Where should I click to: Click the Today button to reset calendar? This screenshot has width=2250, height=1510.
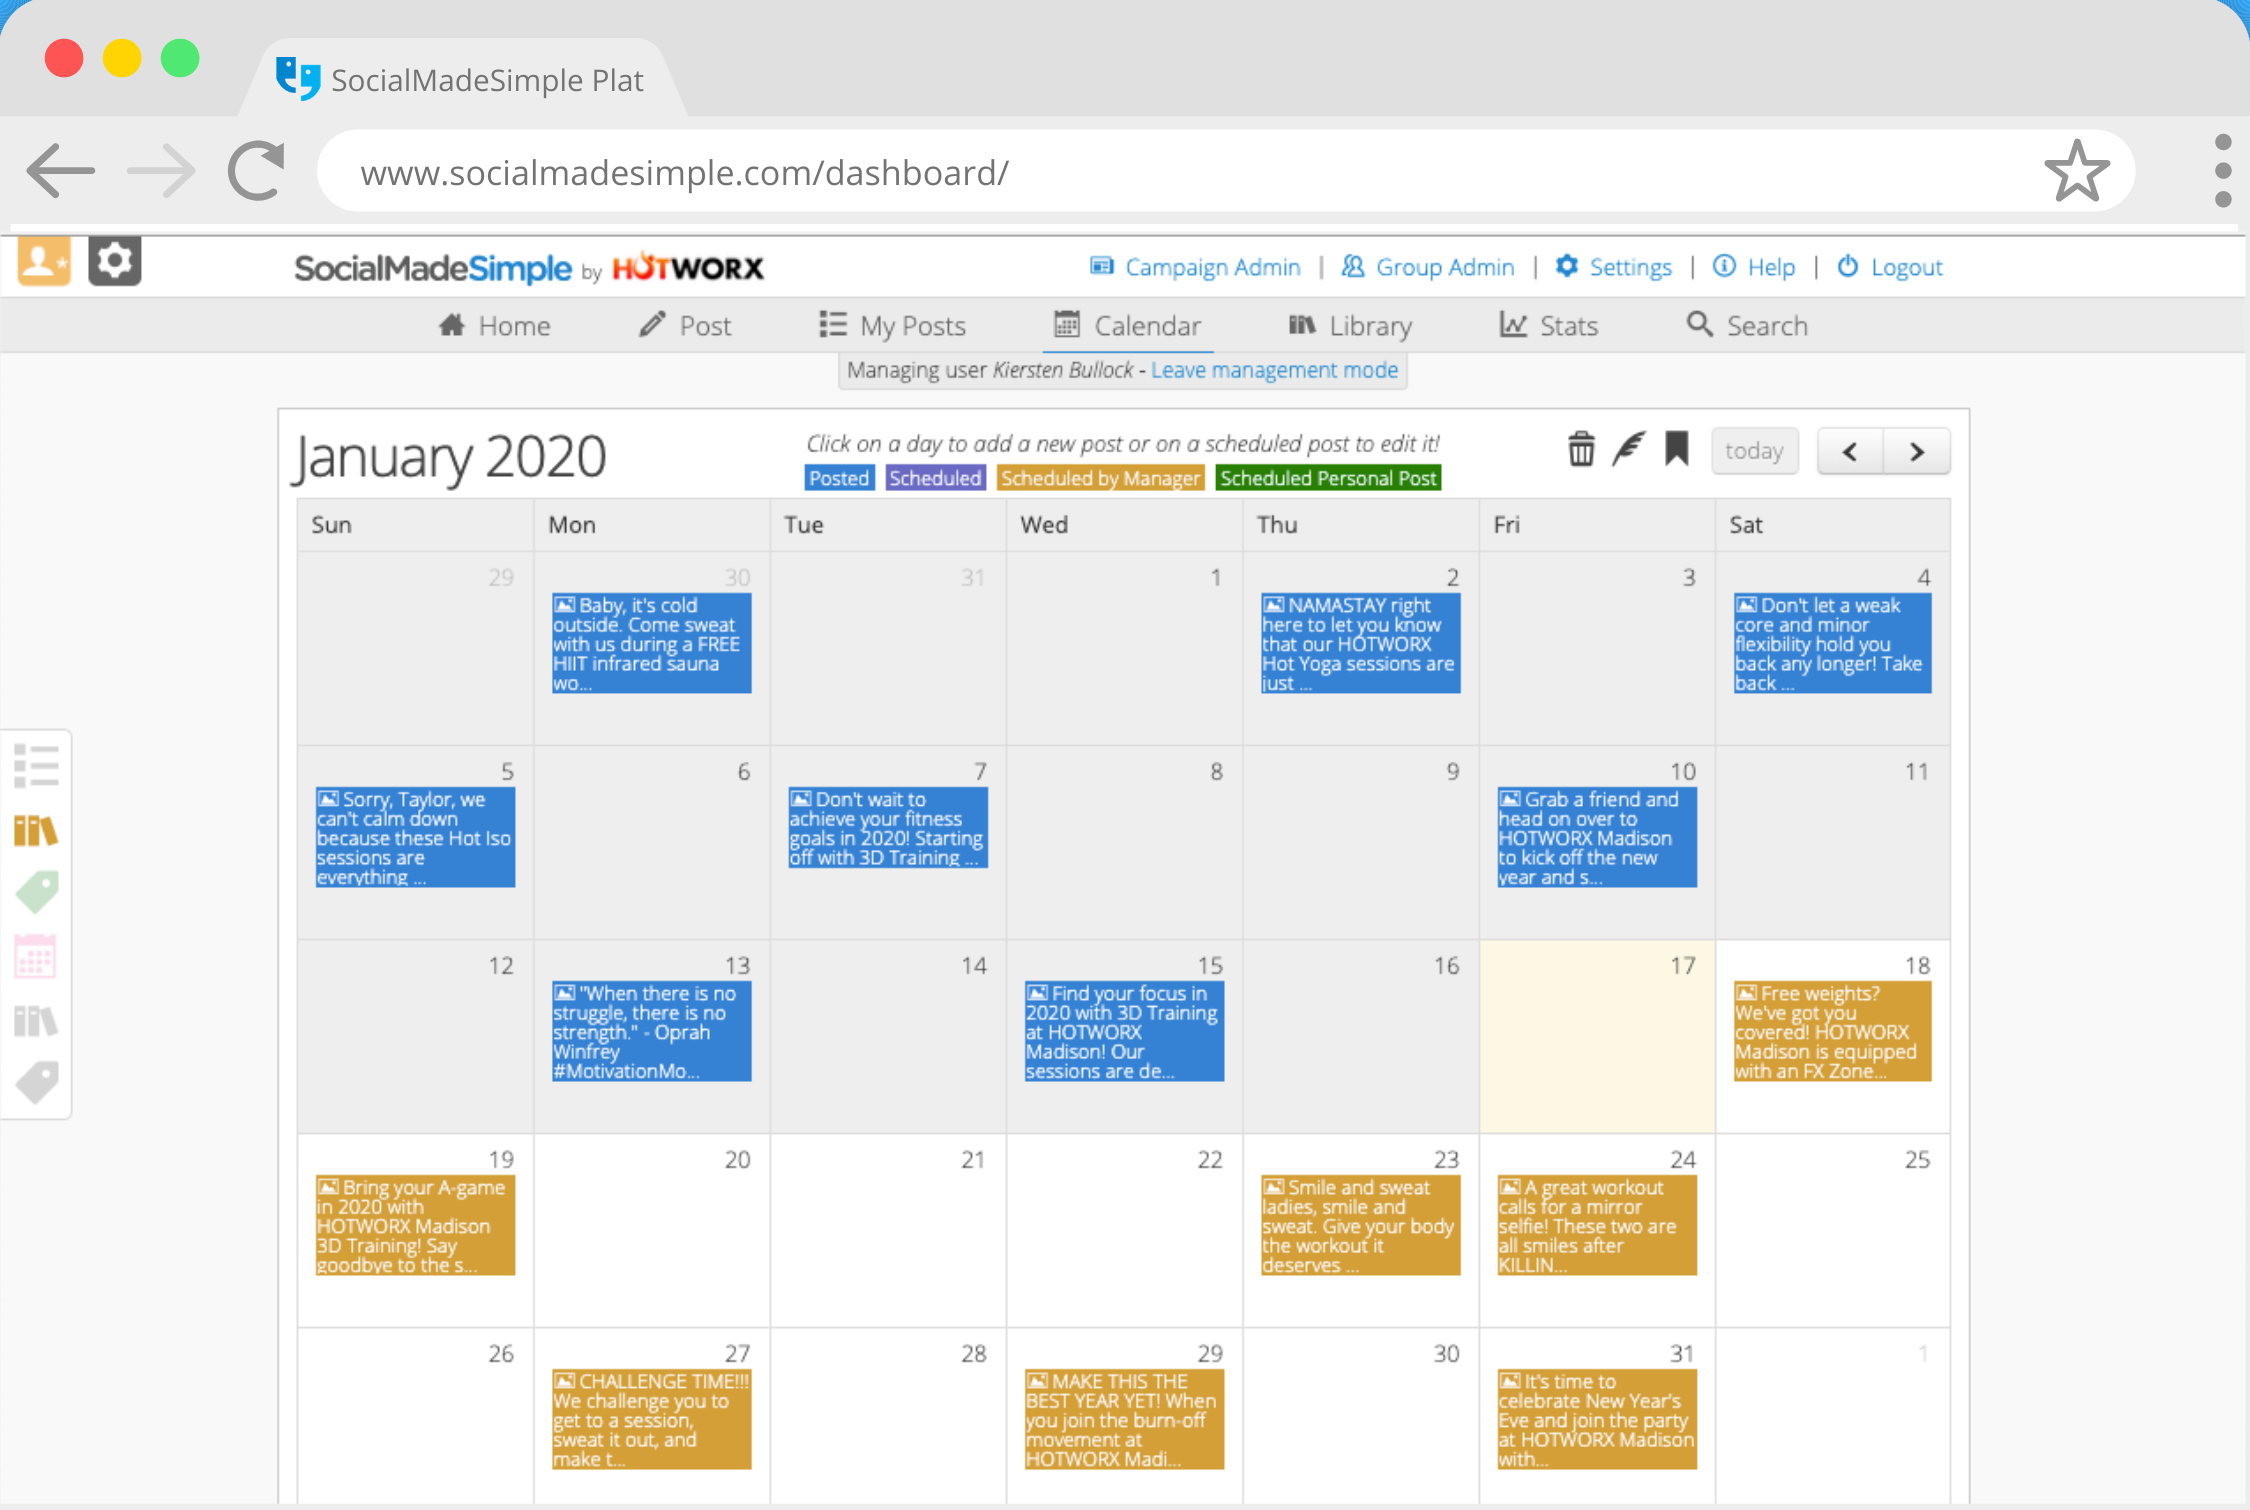point(1758,452)
